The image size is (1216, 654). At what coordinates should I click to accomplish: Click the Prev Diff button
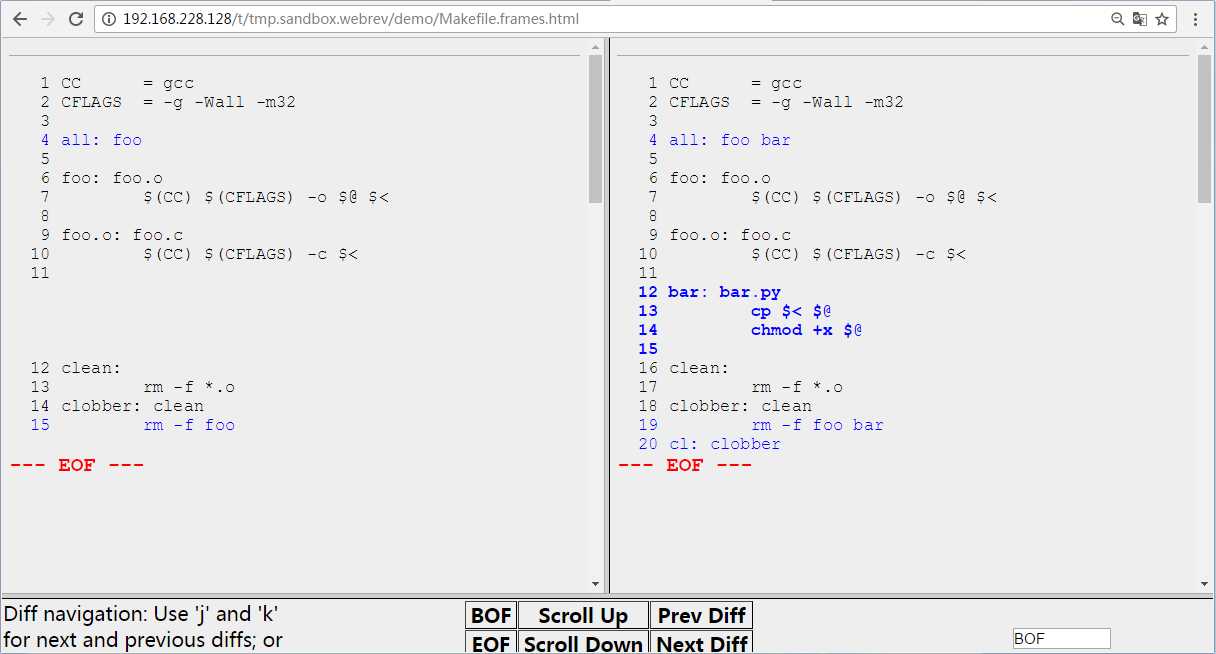(701, 615)
